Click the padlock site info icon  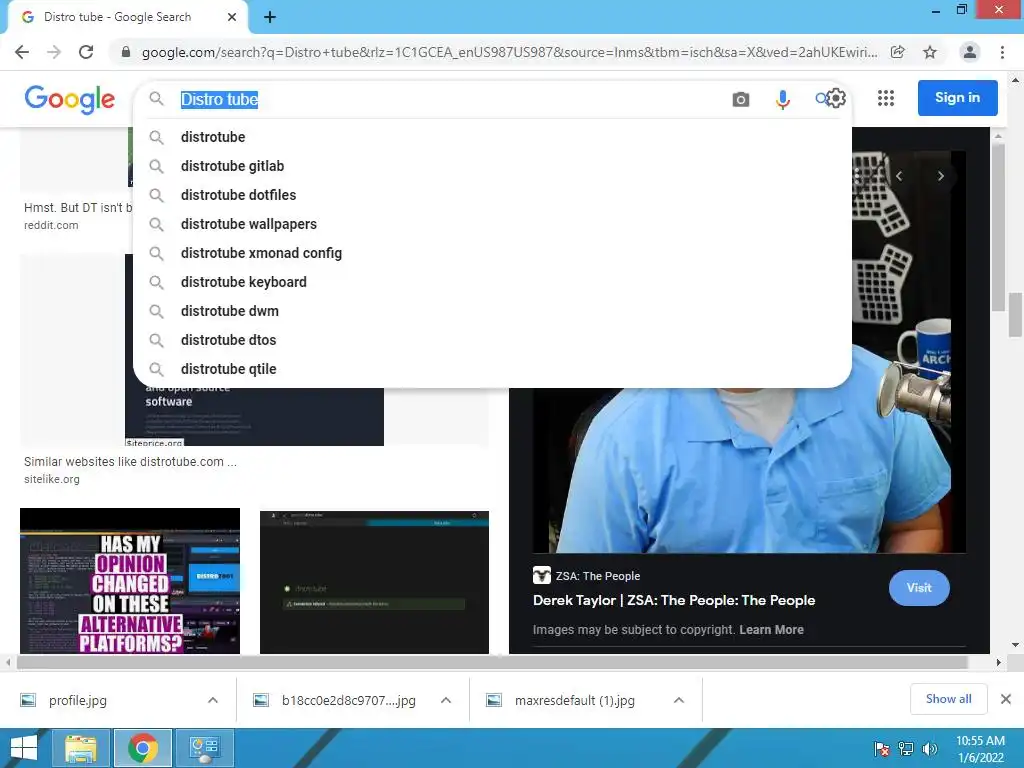pyautogui.click(x=126, y=52)
